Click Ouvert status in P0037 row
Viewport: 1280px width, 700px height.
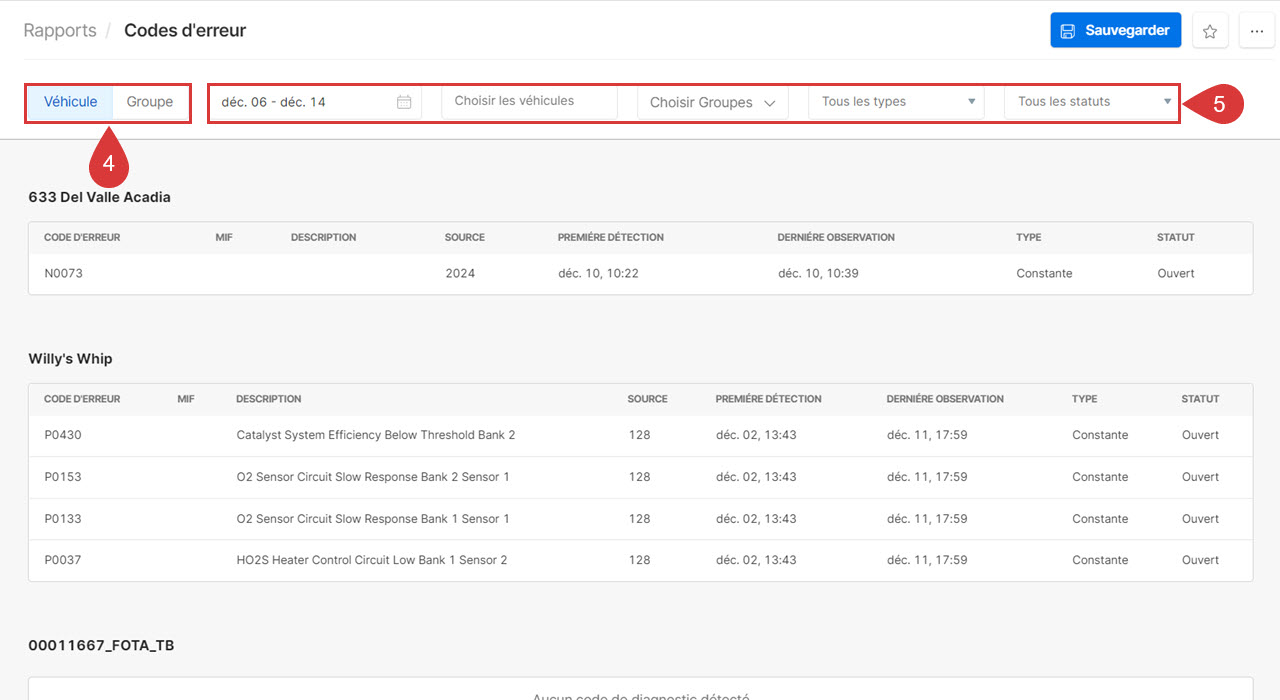(1200, 560)
